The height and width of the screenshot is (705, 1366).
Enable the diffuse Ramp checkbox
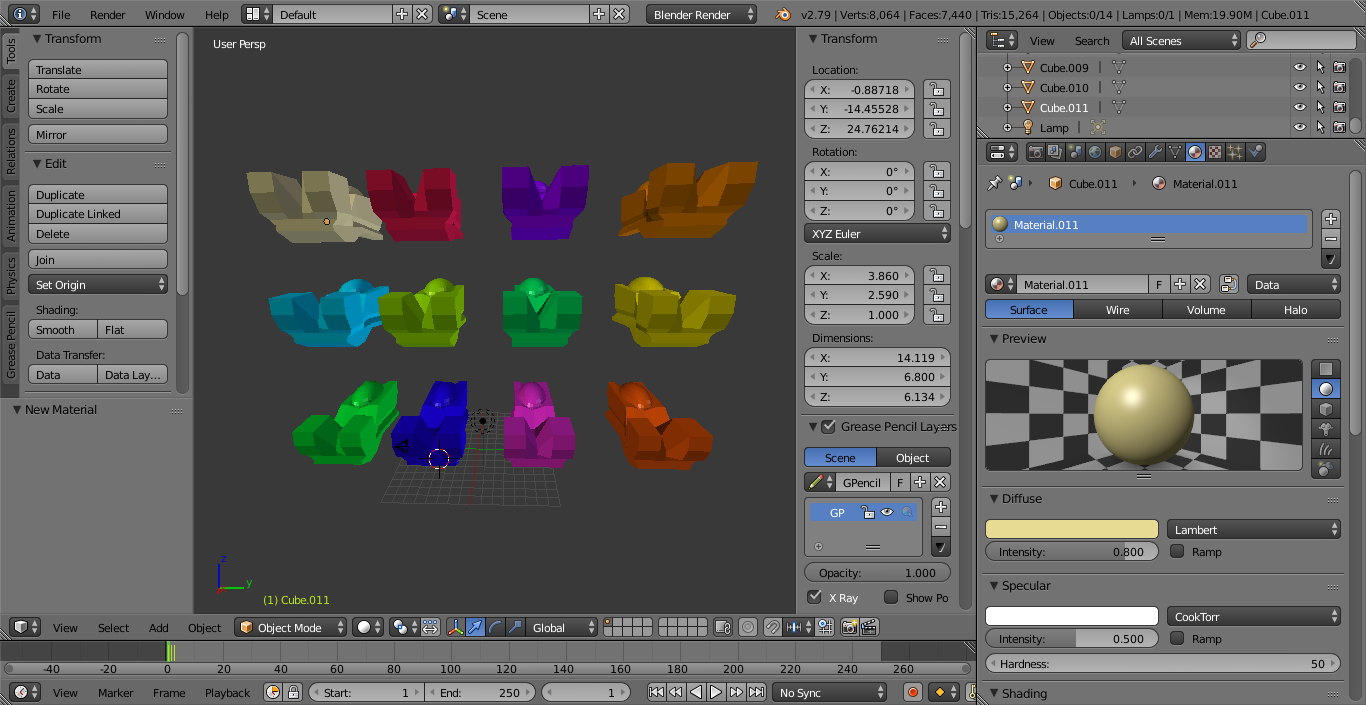point(1177,551)
